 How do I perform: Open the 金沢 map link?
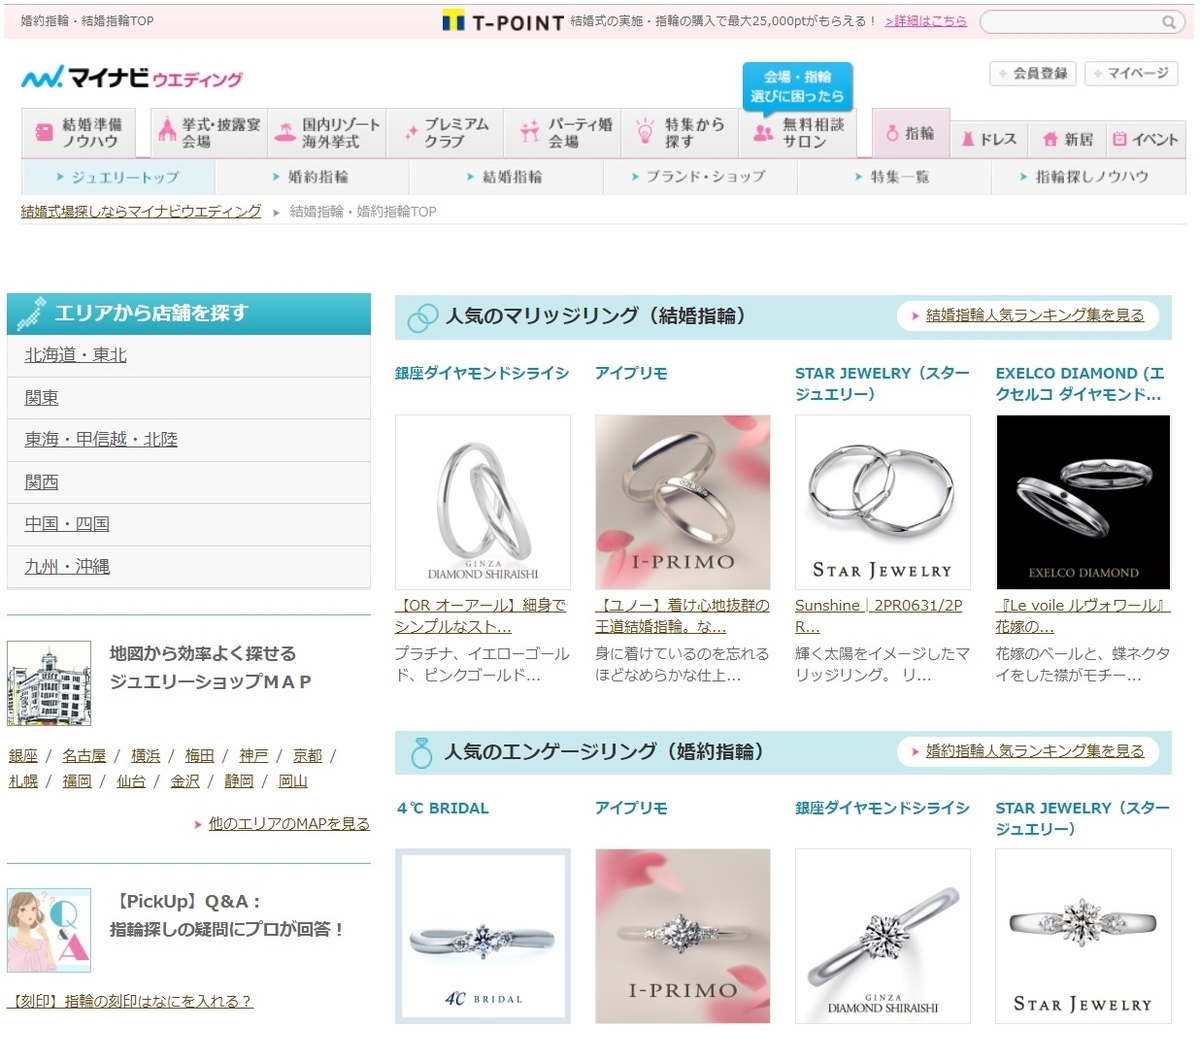185,781
